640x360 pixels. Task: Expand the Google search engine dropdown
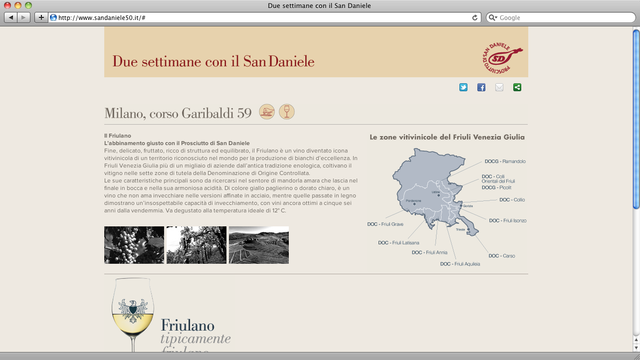click(493, 18)
